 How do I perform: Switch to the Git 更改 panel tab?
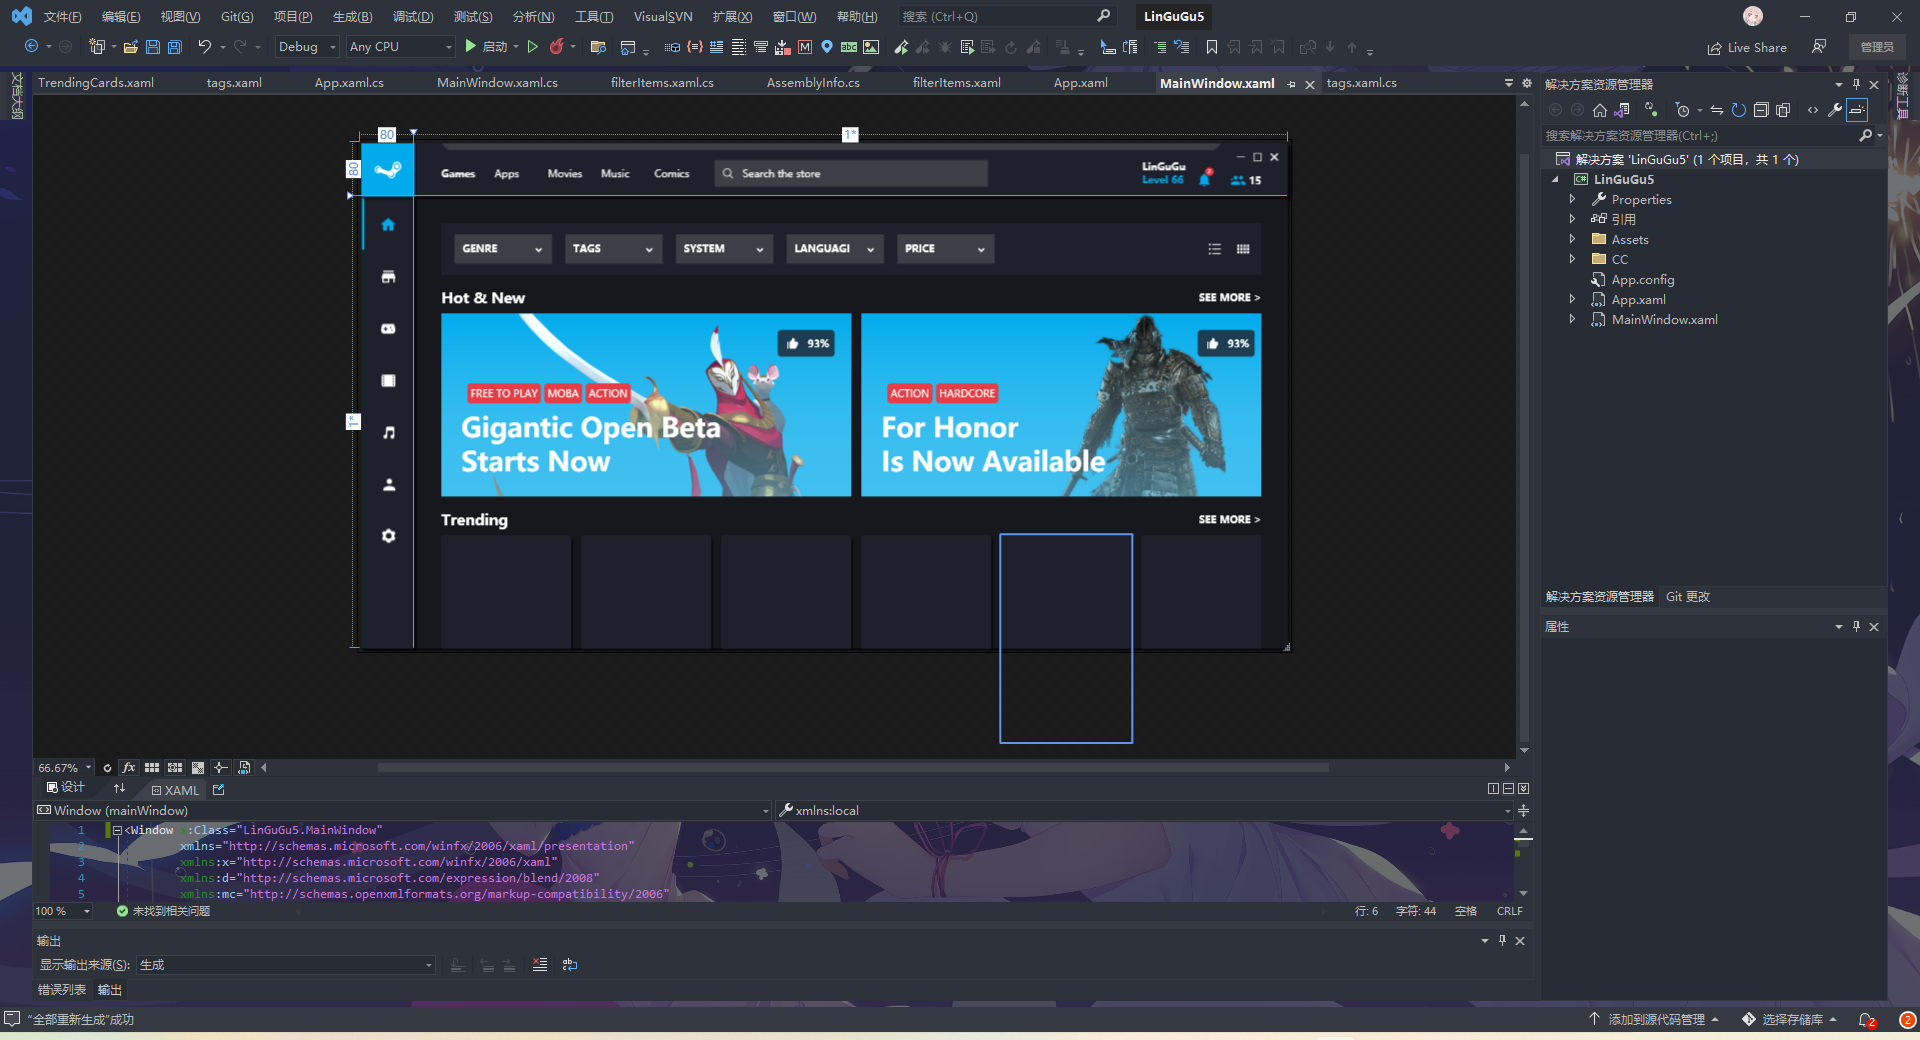1688,597
